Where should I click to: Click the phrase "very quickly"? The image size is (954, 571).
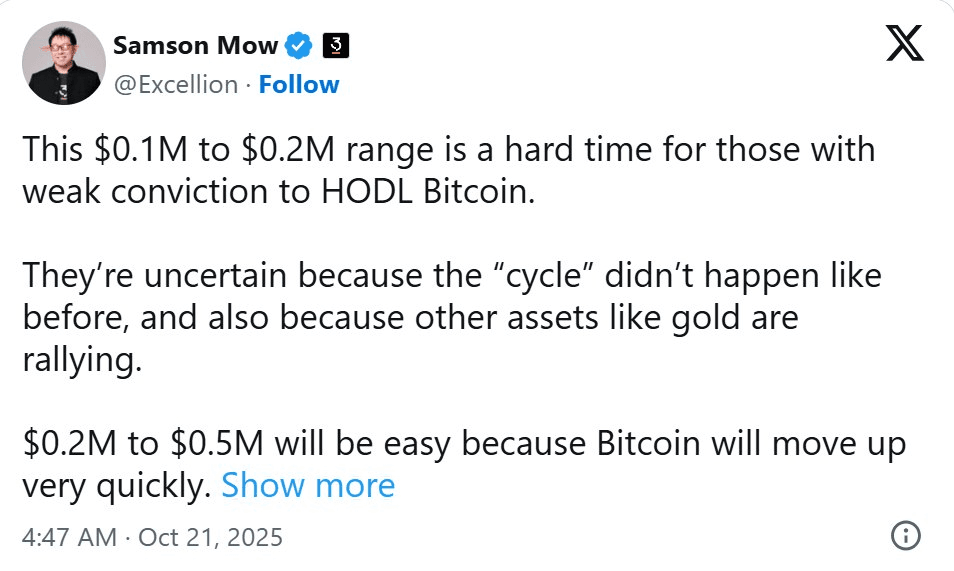115,486
